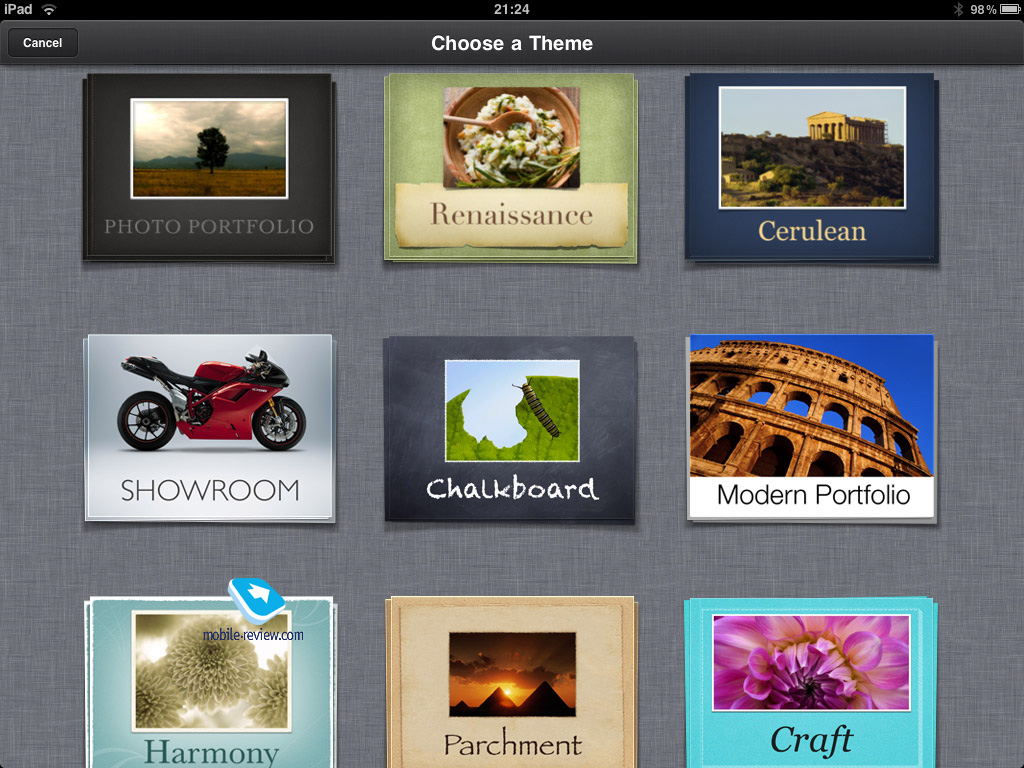Select the Renaissance theme

(x=511, y=168)
